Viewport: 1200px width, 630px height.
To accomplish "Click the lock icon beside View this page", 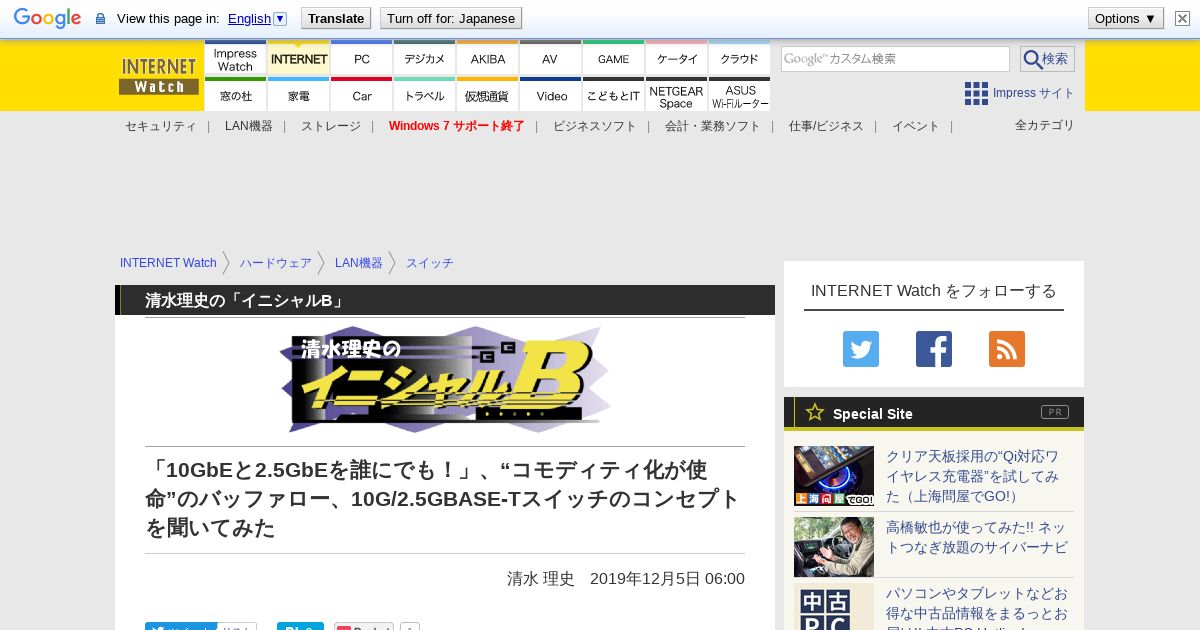I will tap(100, 19).
